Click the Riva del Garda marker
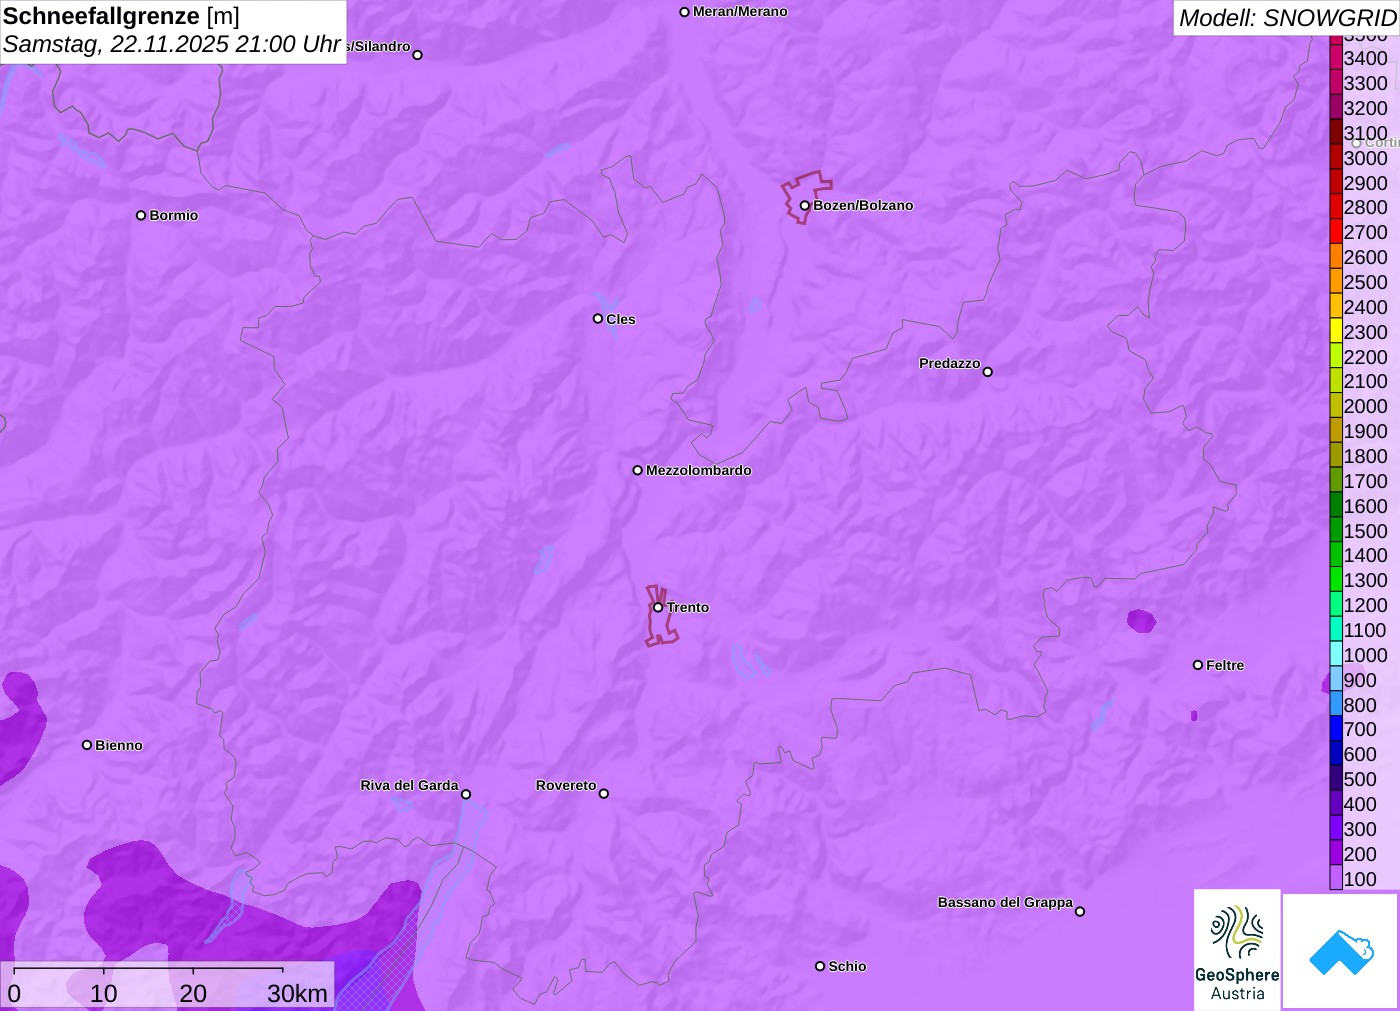Viewport: 1400px width, 1011px height. point(465,794)
